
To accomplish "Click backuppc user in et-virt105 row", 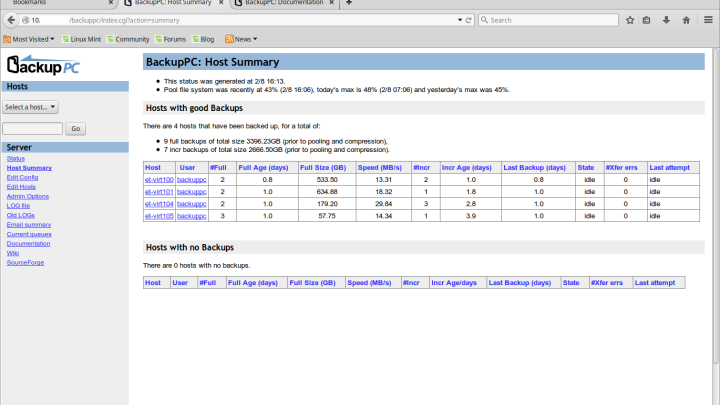I will pos(191,216).
